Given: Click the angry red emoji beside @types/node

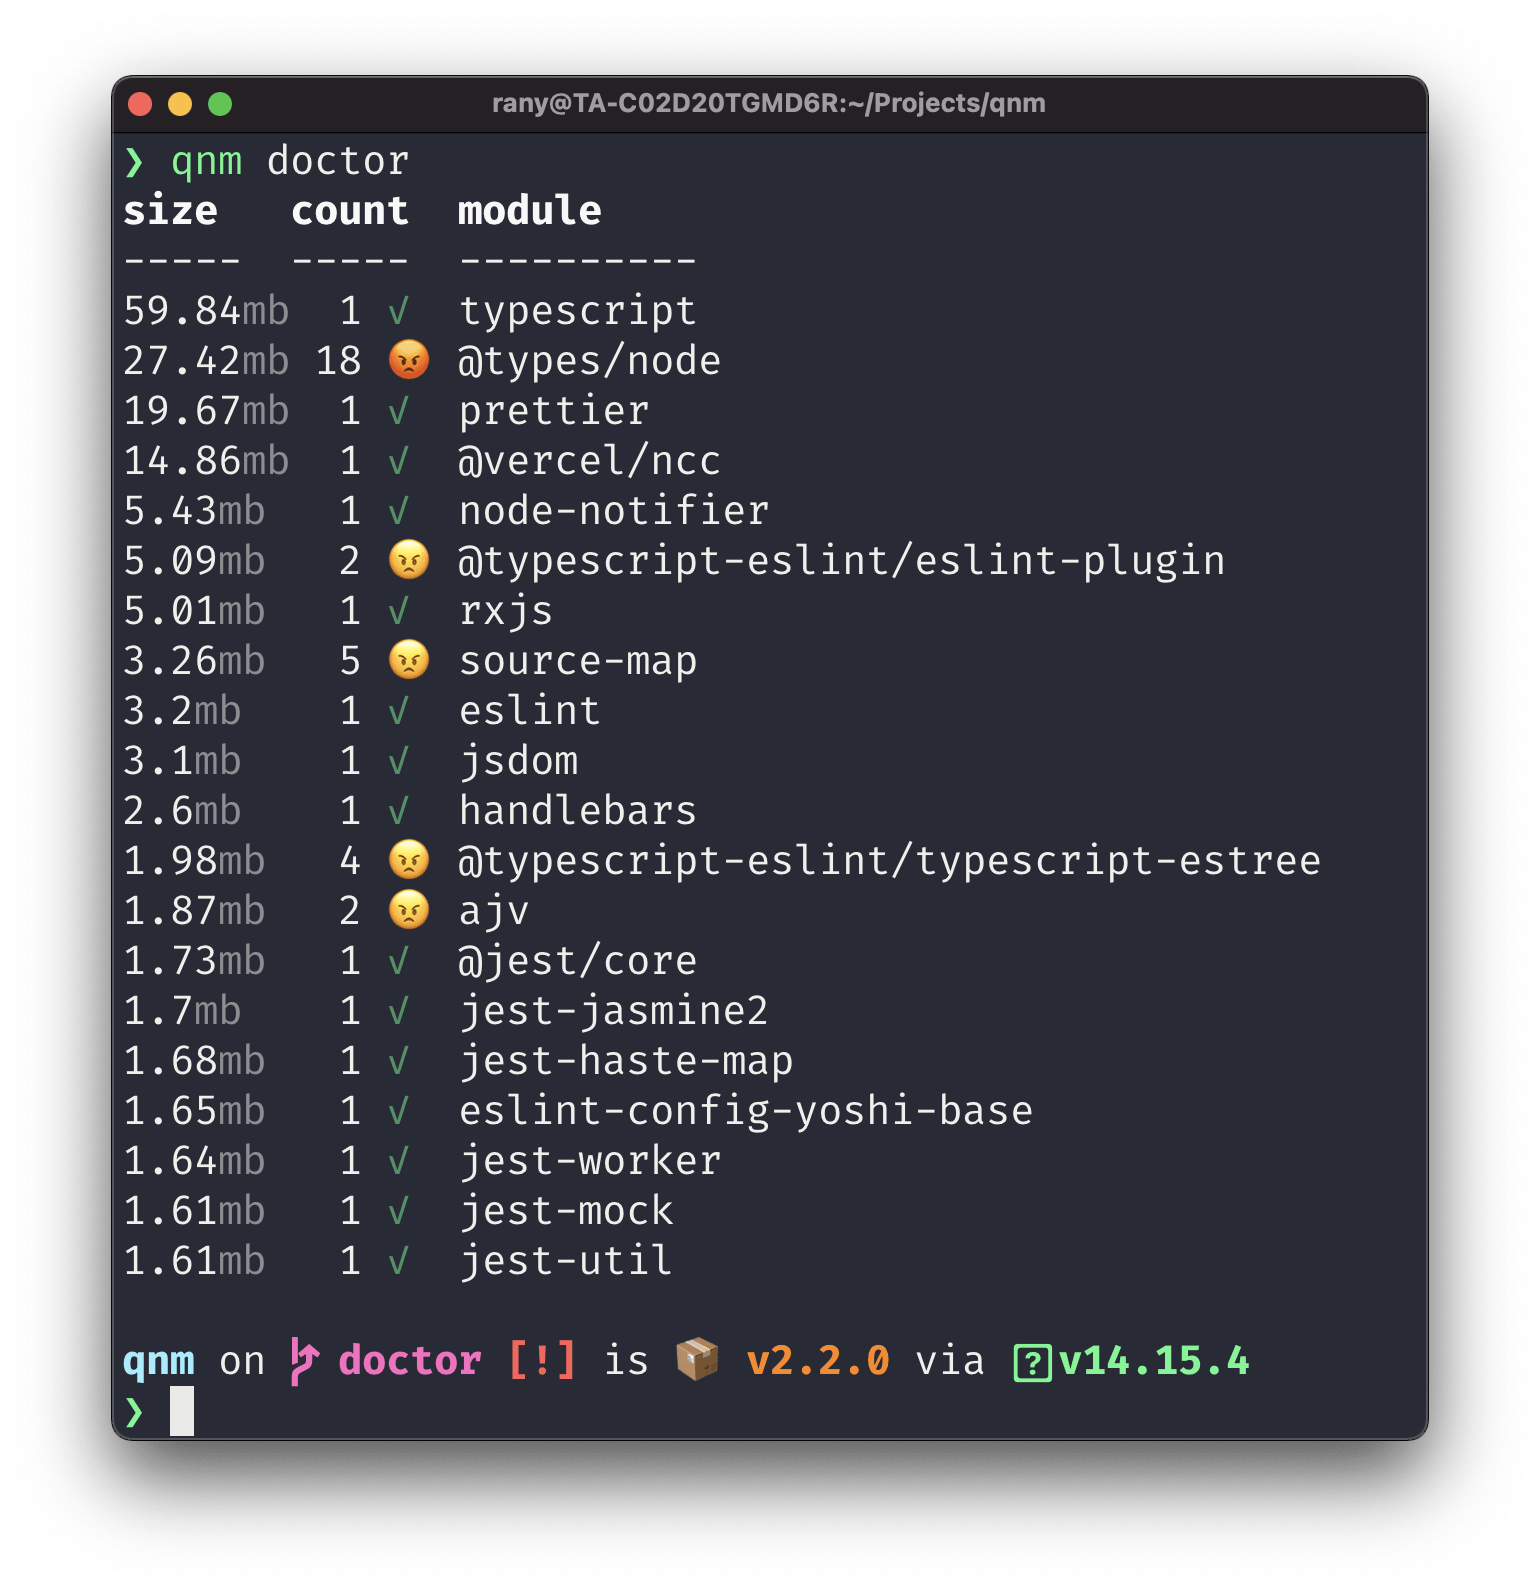Looking at the screenshot, I should 409,360.
